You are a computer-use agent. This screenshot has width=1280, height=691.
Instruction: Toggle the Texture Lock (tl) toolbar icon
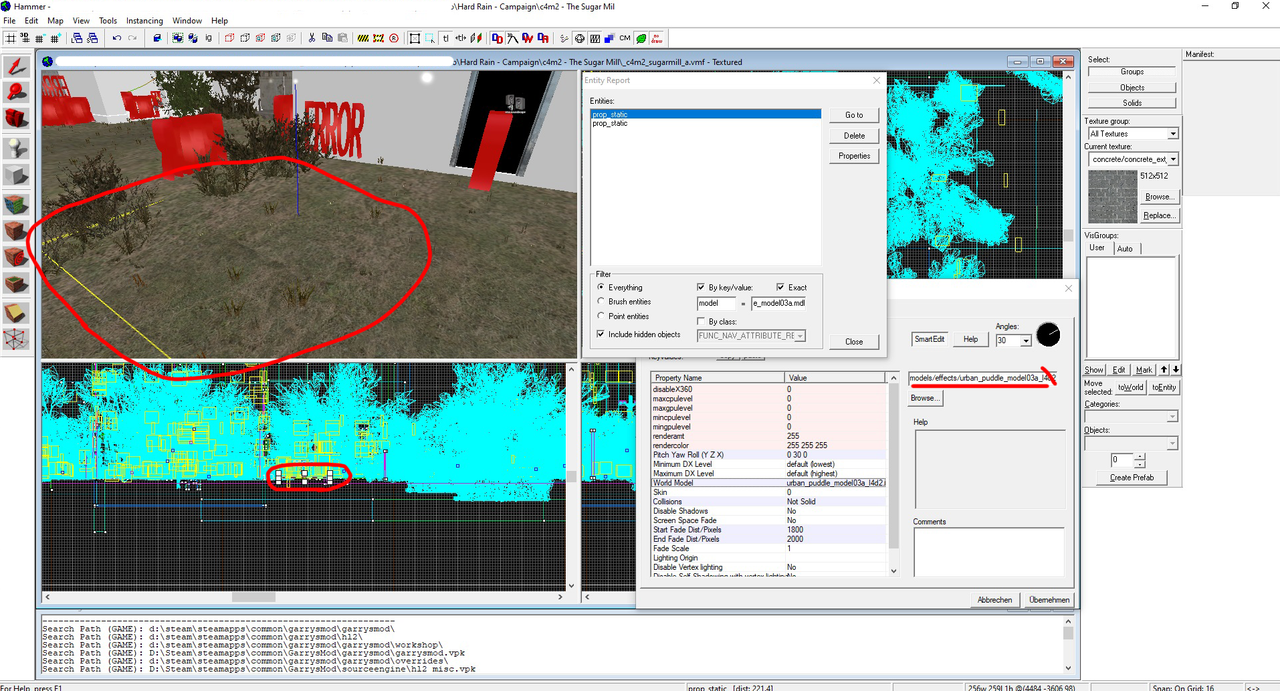445,38
